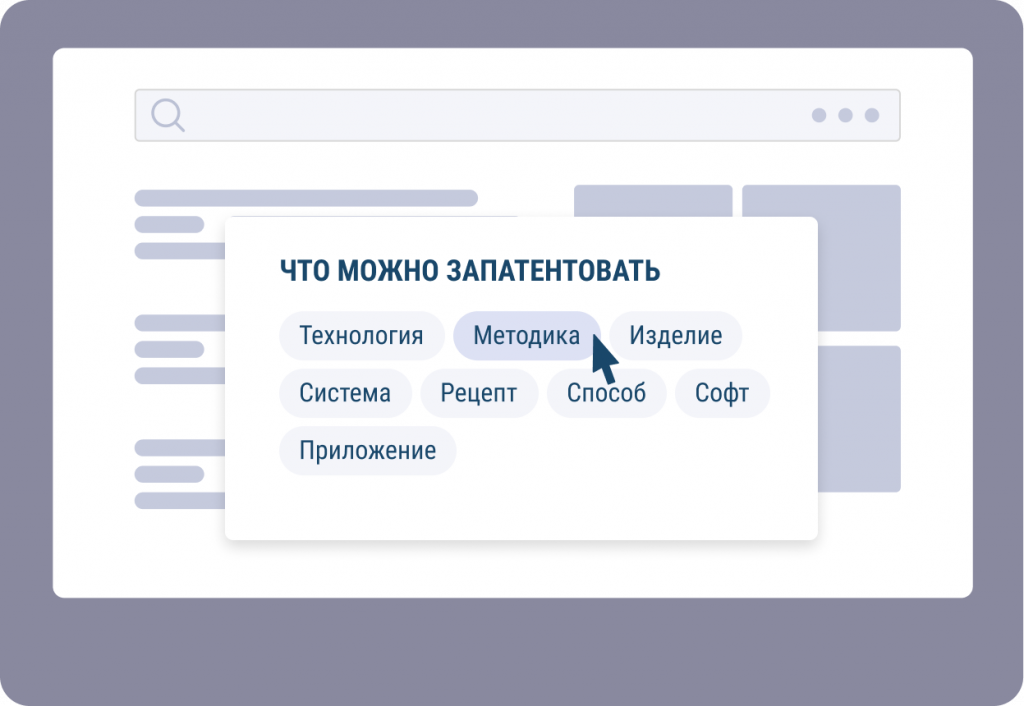This screenshot has height=706, width=1024.
Task: Click the magnifying glass search icon
Action: 167,115
